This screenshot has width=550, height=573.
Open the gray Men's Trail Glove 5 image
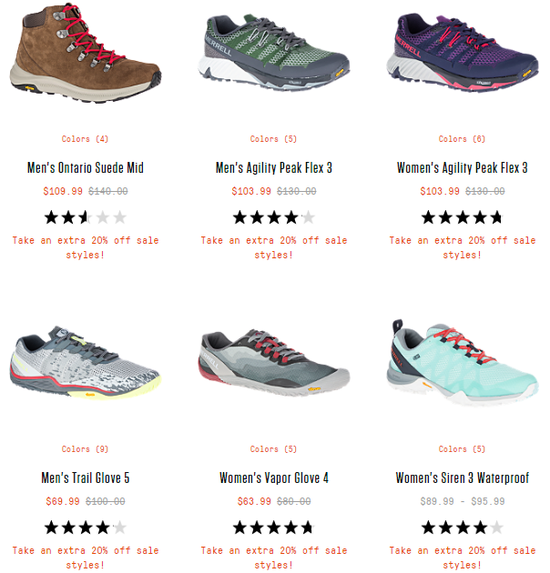click(x=85, y=363)
